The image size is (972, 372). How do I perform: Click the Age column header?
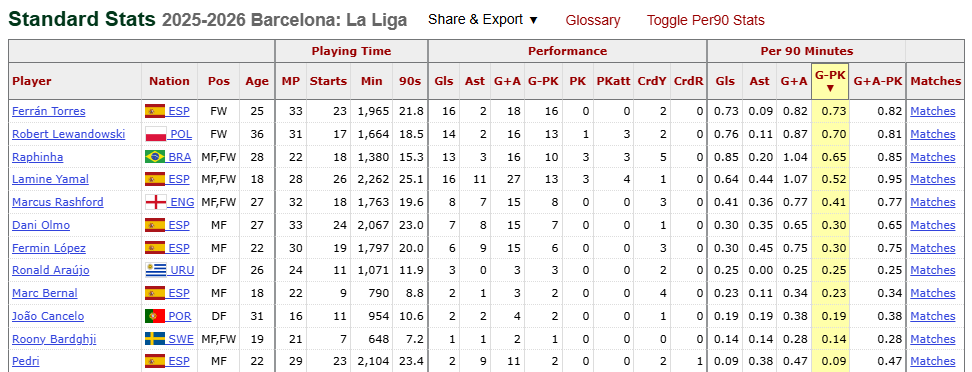coord(257,81)
